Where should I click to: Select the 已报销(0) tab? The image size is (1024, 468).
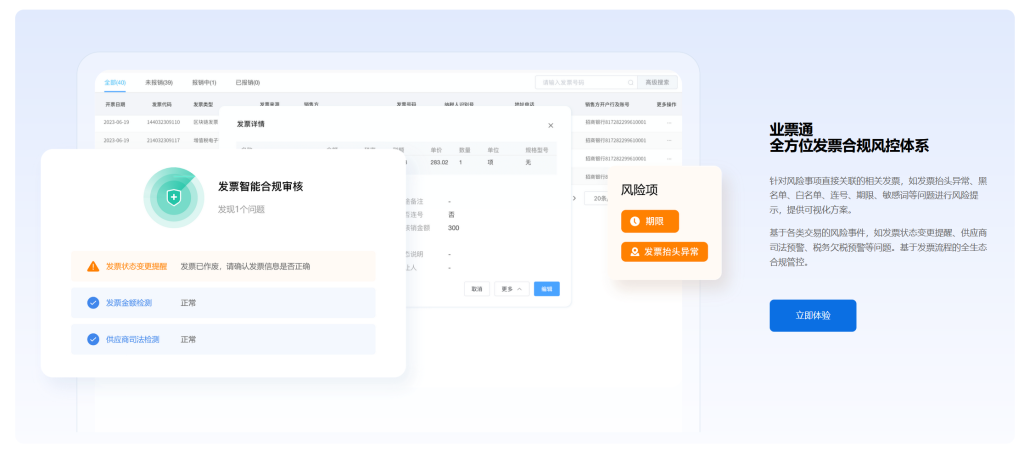[247, 82]
